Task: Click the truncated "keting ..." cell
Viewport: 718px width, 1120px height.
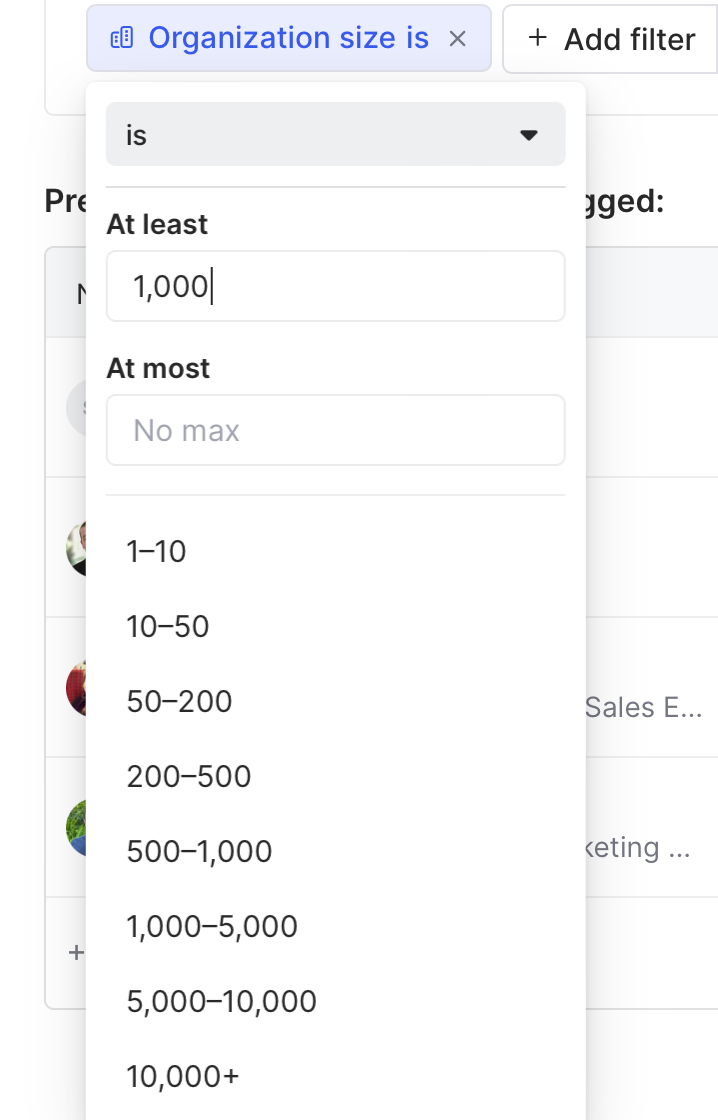Action: click(x=638, y=848)
